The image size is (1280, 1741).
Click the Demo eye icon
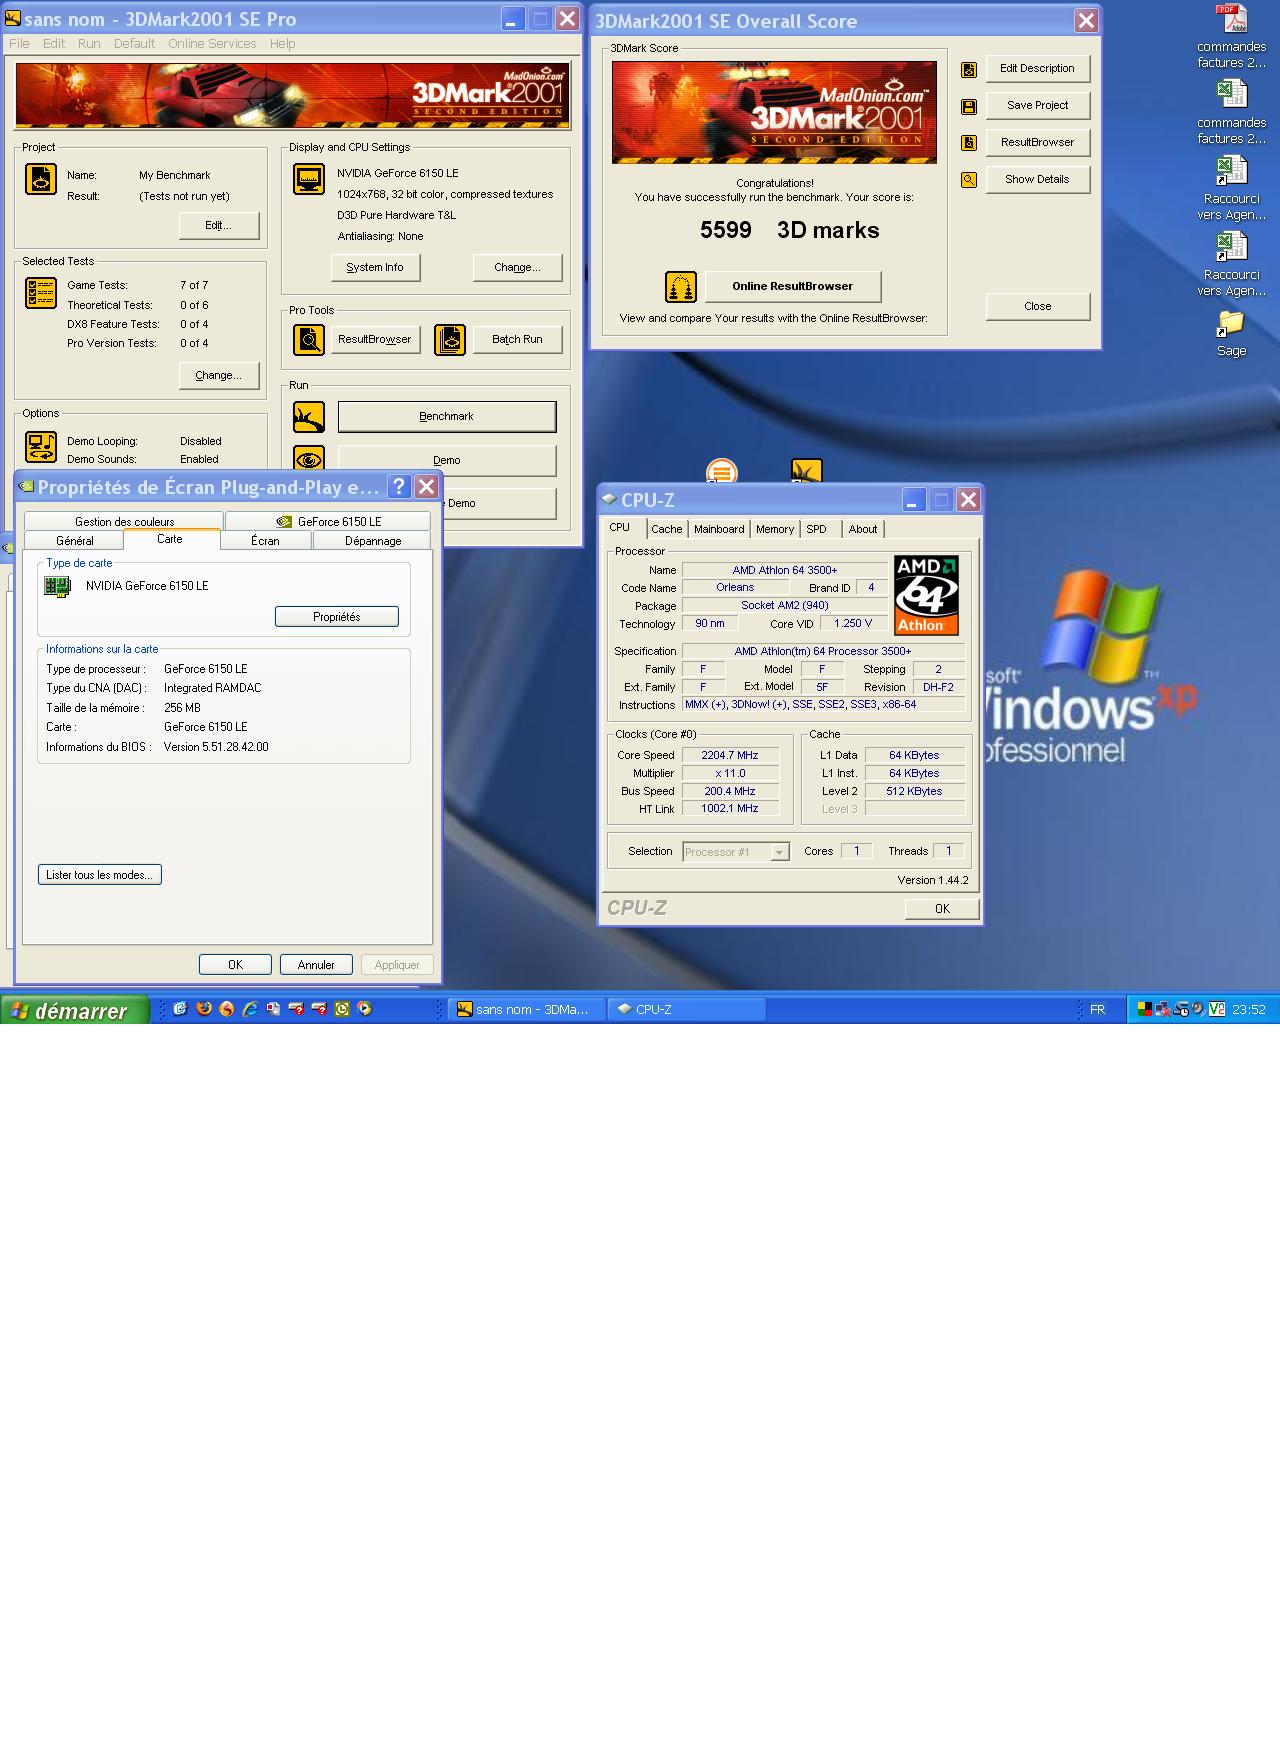(309, 458)
